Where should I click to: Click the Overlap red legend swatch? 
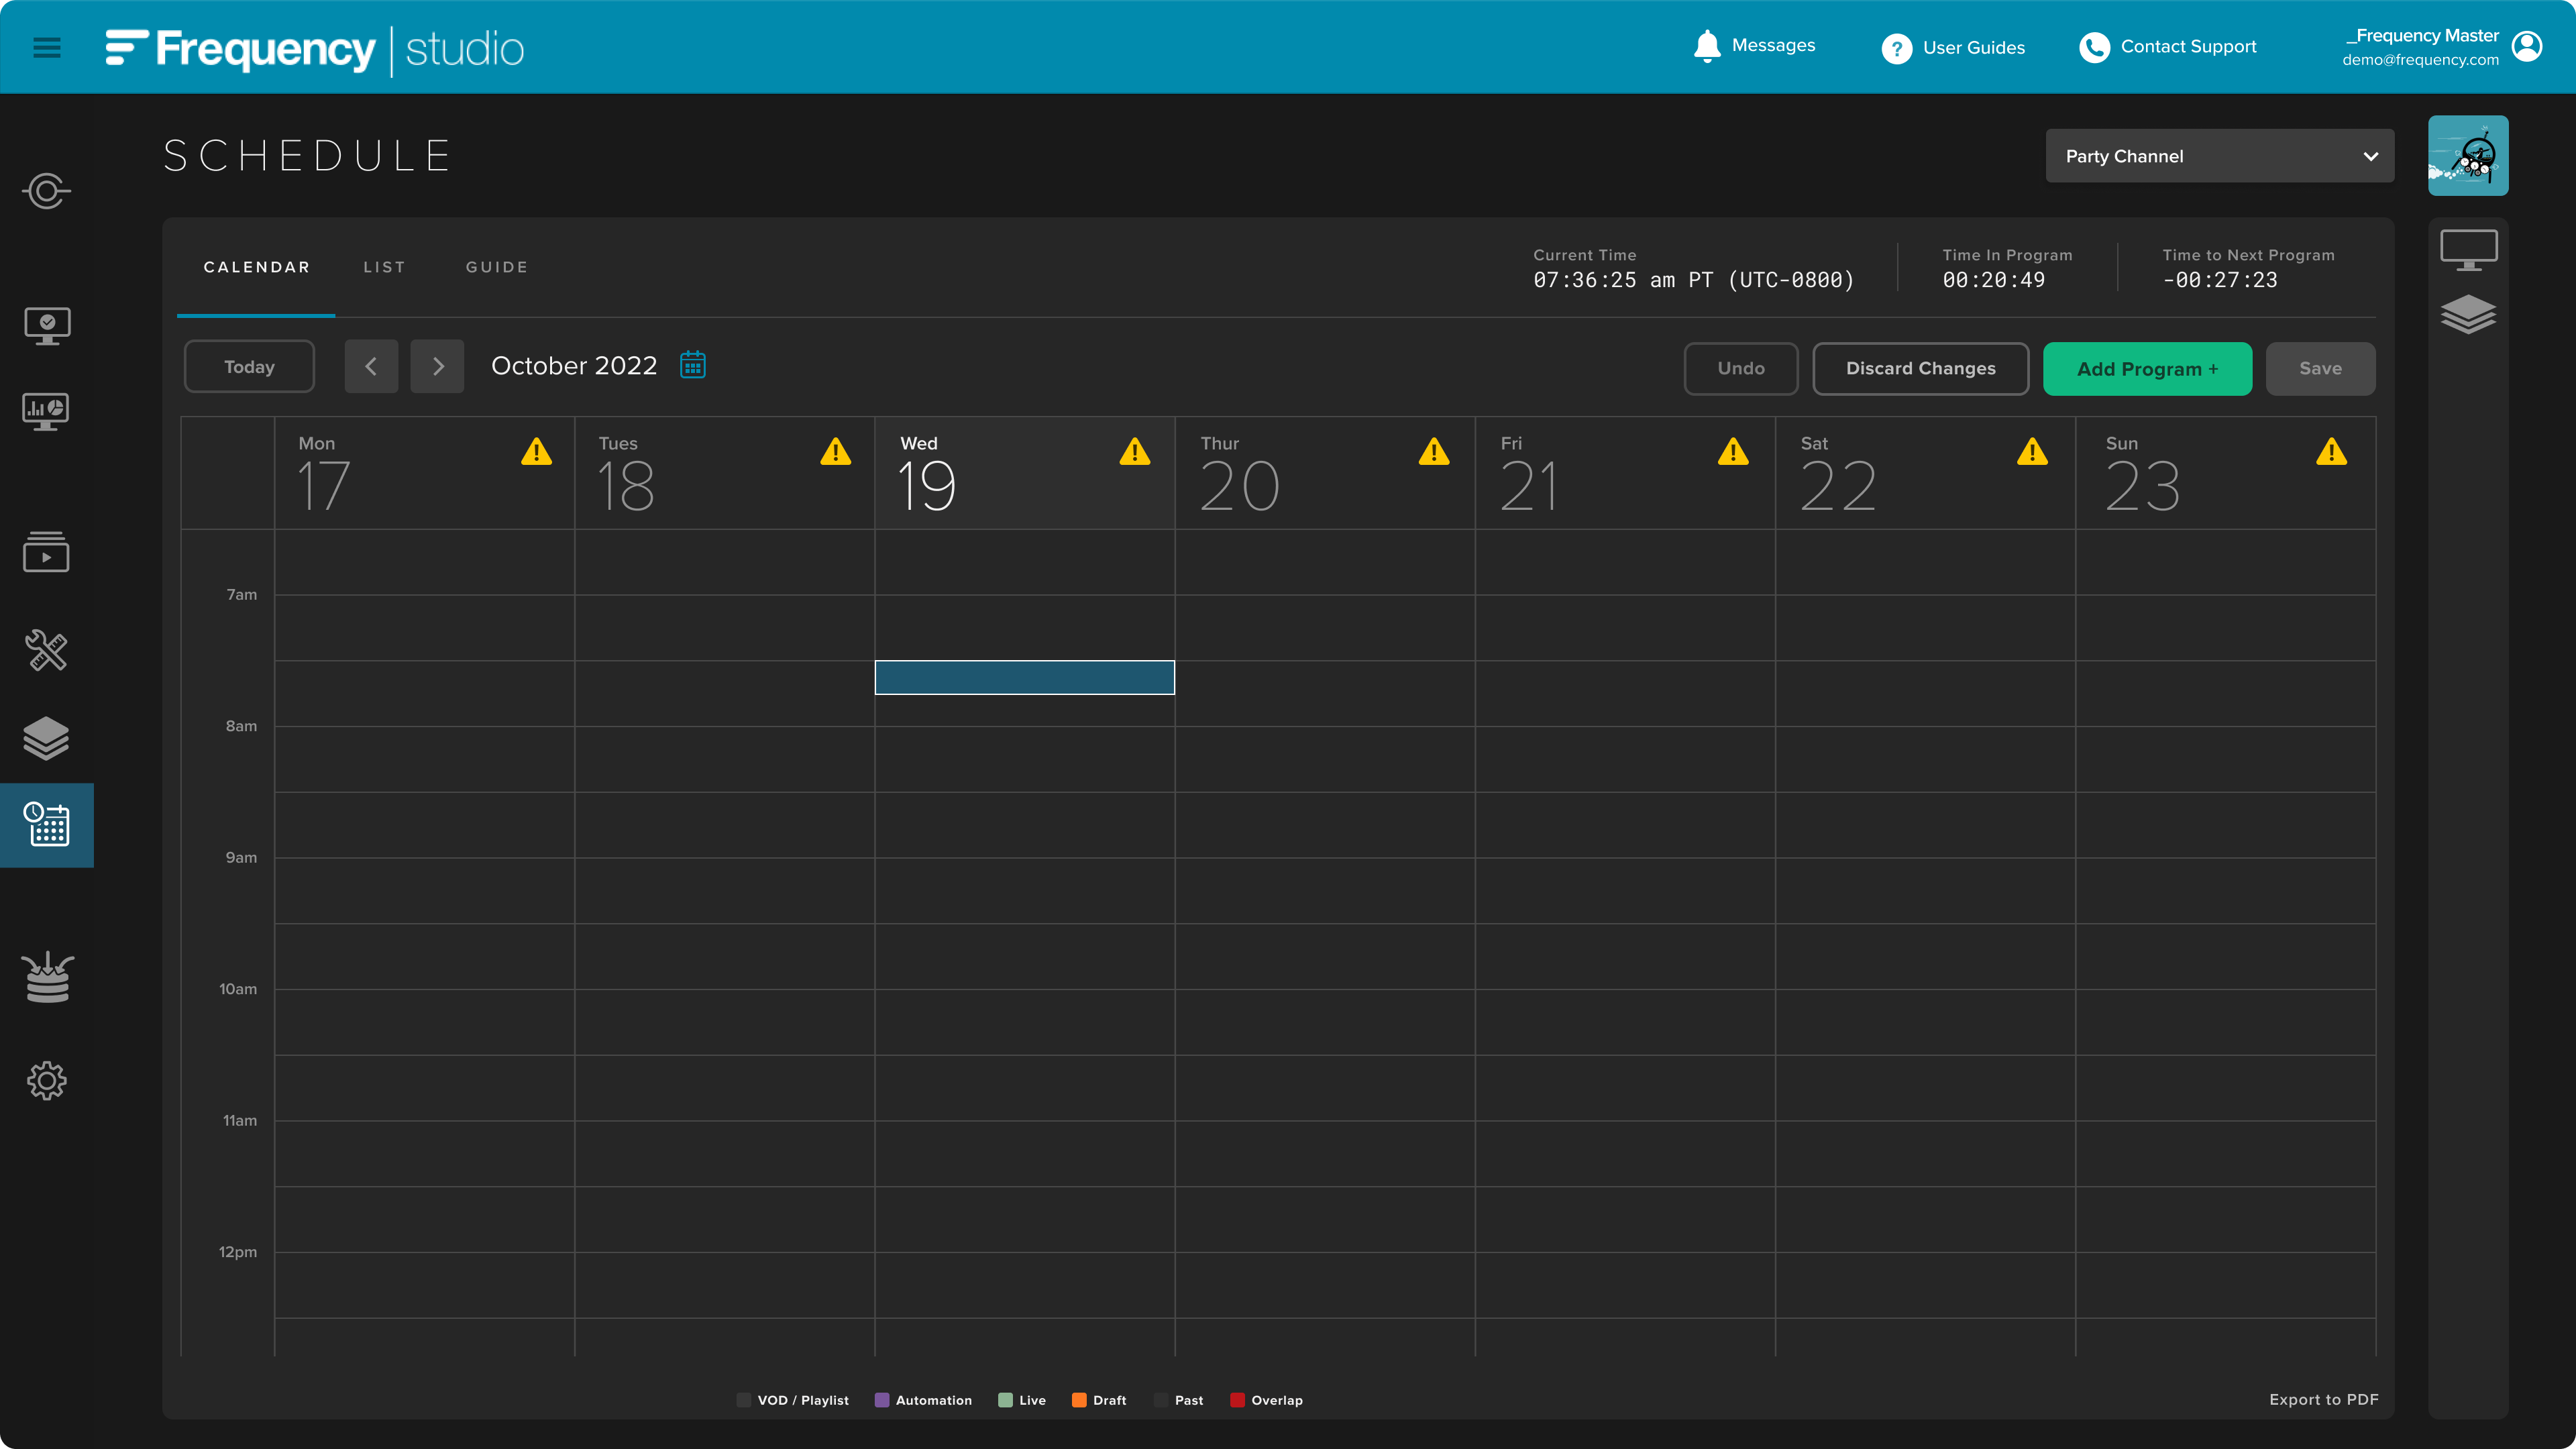[1237, 1400]
